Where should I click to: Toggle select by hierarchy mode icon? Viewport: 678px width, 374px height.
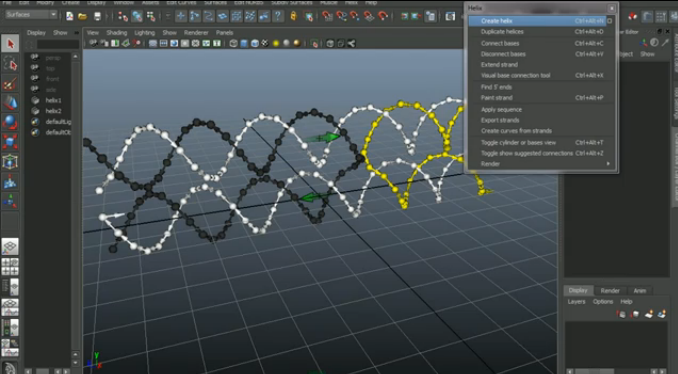coord(123,16)
